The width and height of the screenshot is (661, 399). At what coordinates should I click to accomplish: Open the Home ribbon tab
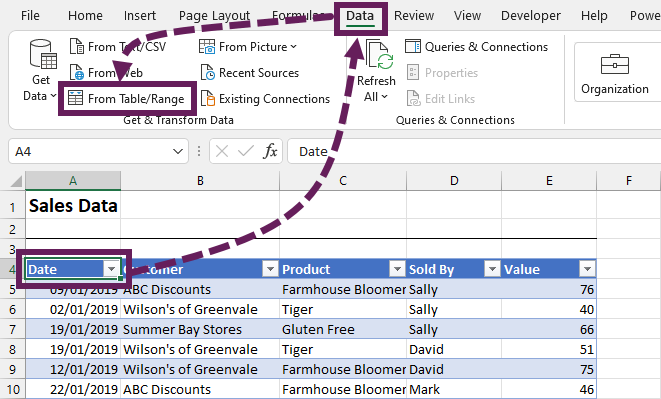point(85,16)
